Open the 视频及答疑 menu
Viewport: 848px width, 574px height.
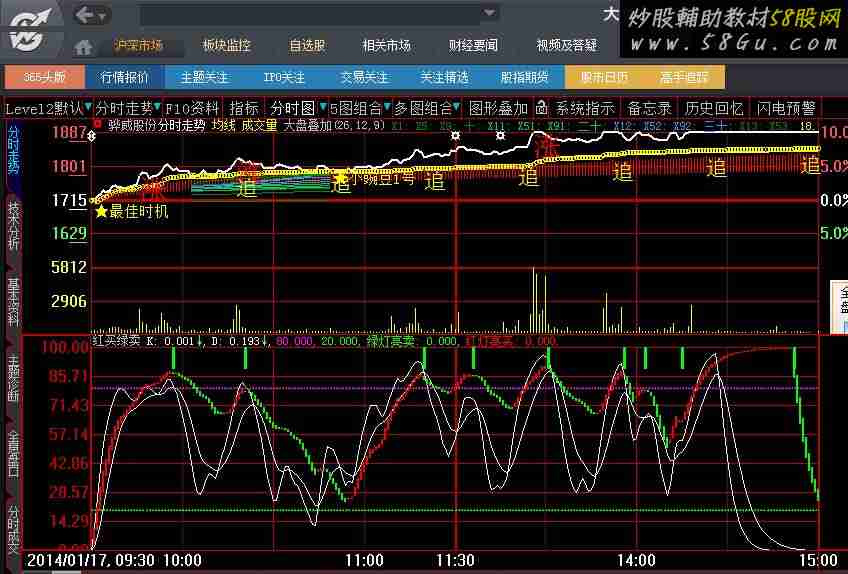coord(567,46)
